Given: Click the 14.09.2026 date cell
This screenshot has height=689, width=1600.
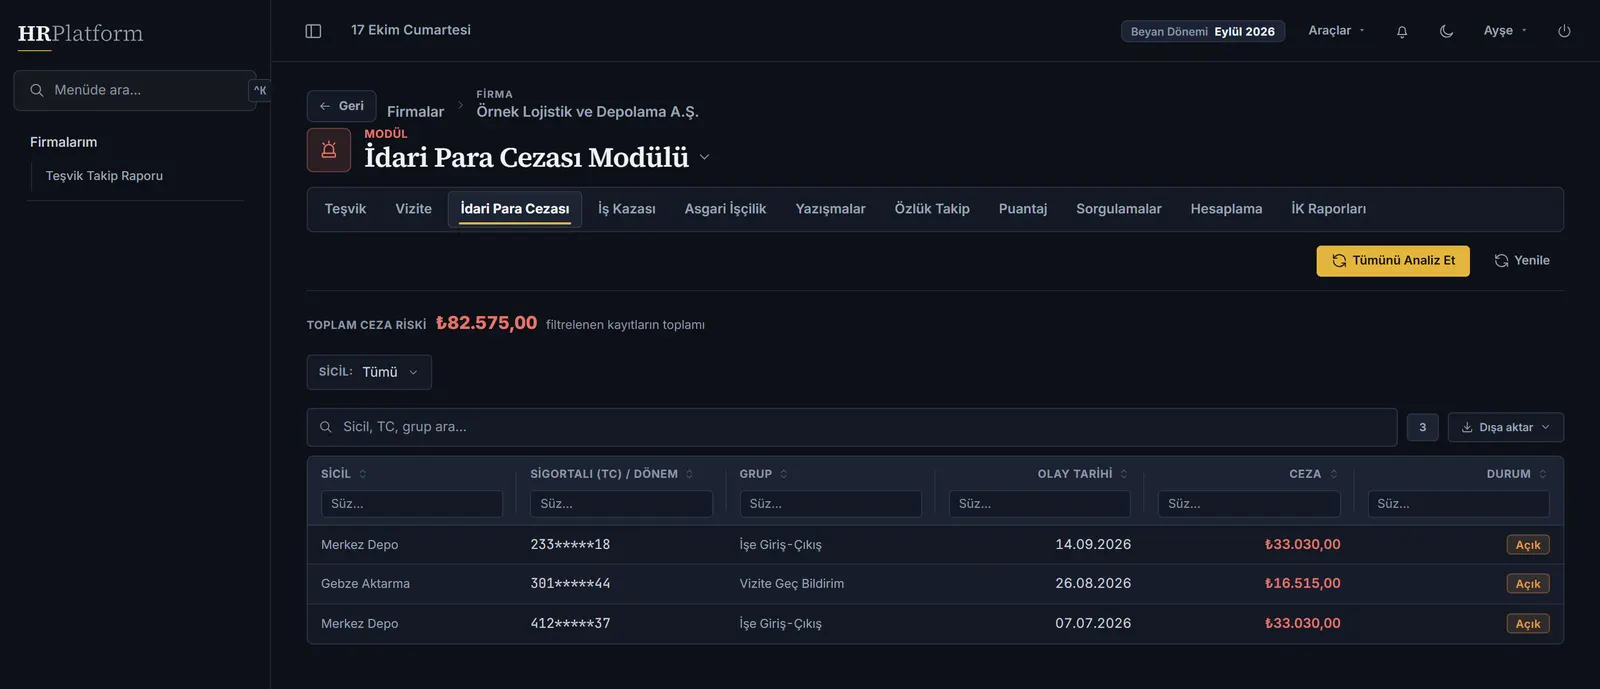Looking at the screenshot, I should [x=1093, y=545].
